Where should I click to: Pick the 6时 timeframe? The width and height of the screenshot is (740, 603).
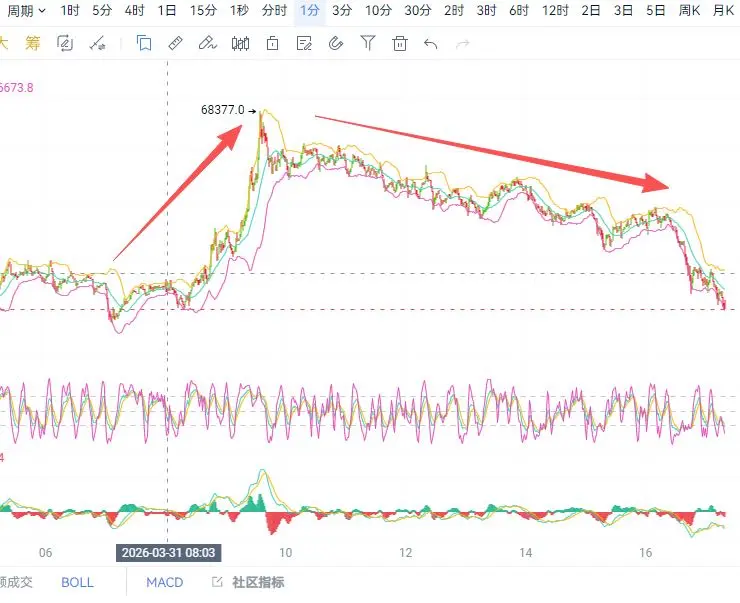[x=519, y=10]
